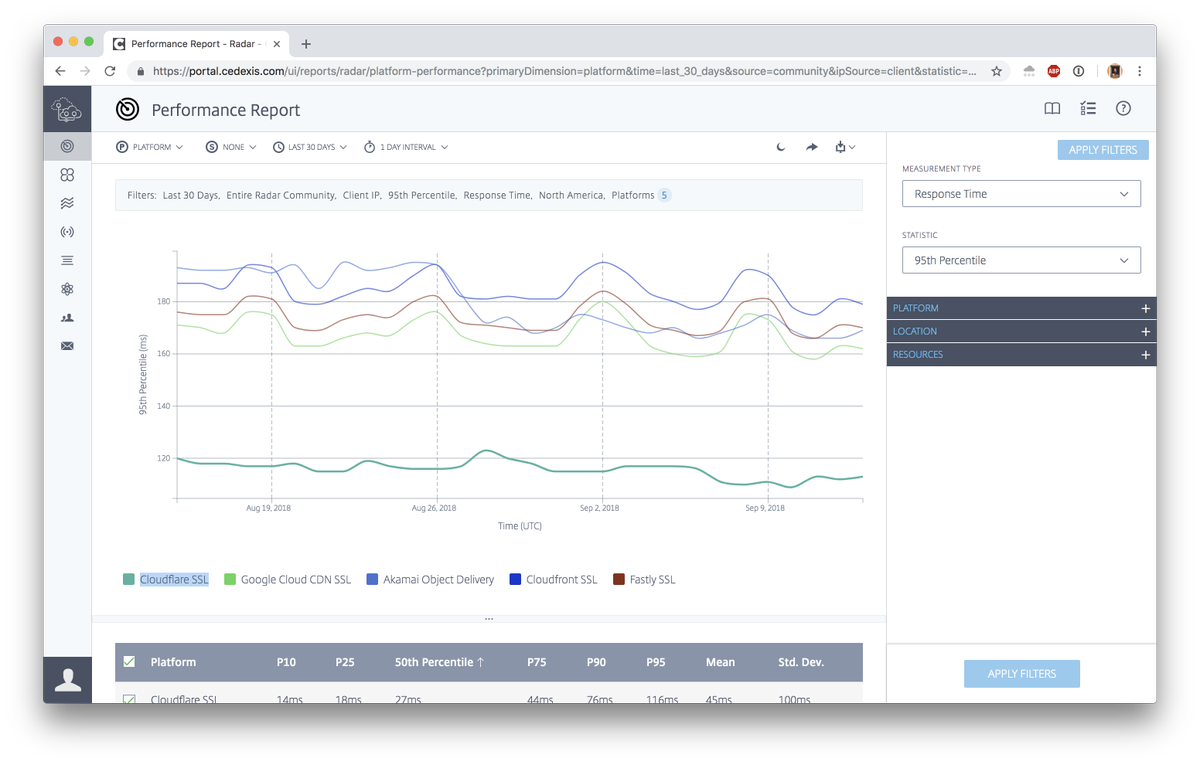The image size is (1200, 765).
Task: Open the atom sidebar icon
Action: pos(67,289)
